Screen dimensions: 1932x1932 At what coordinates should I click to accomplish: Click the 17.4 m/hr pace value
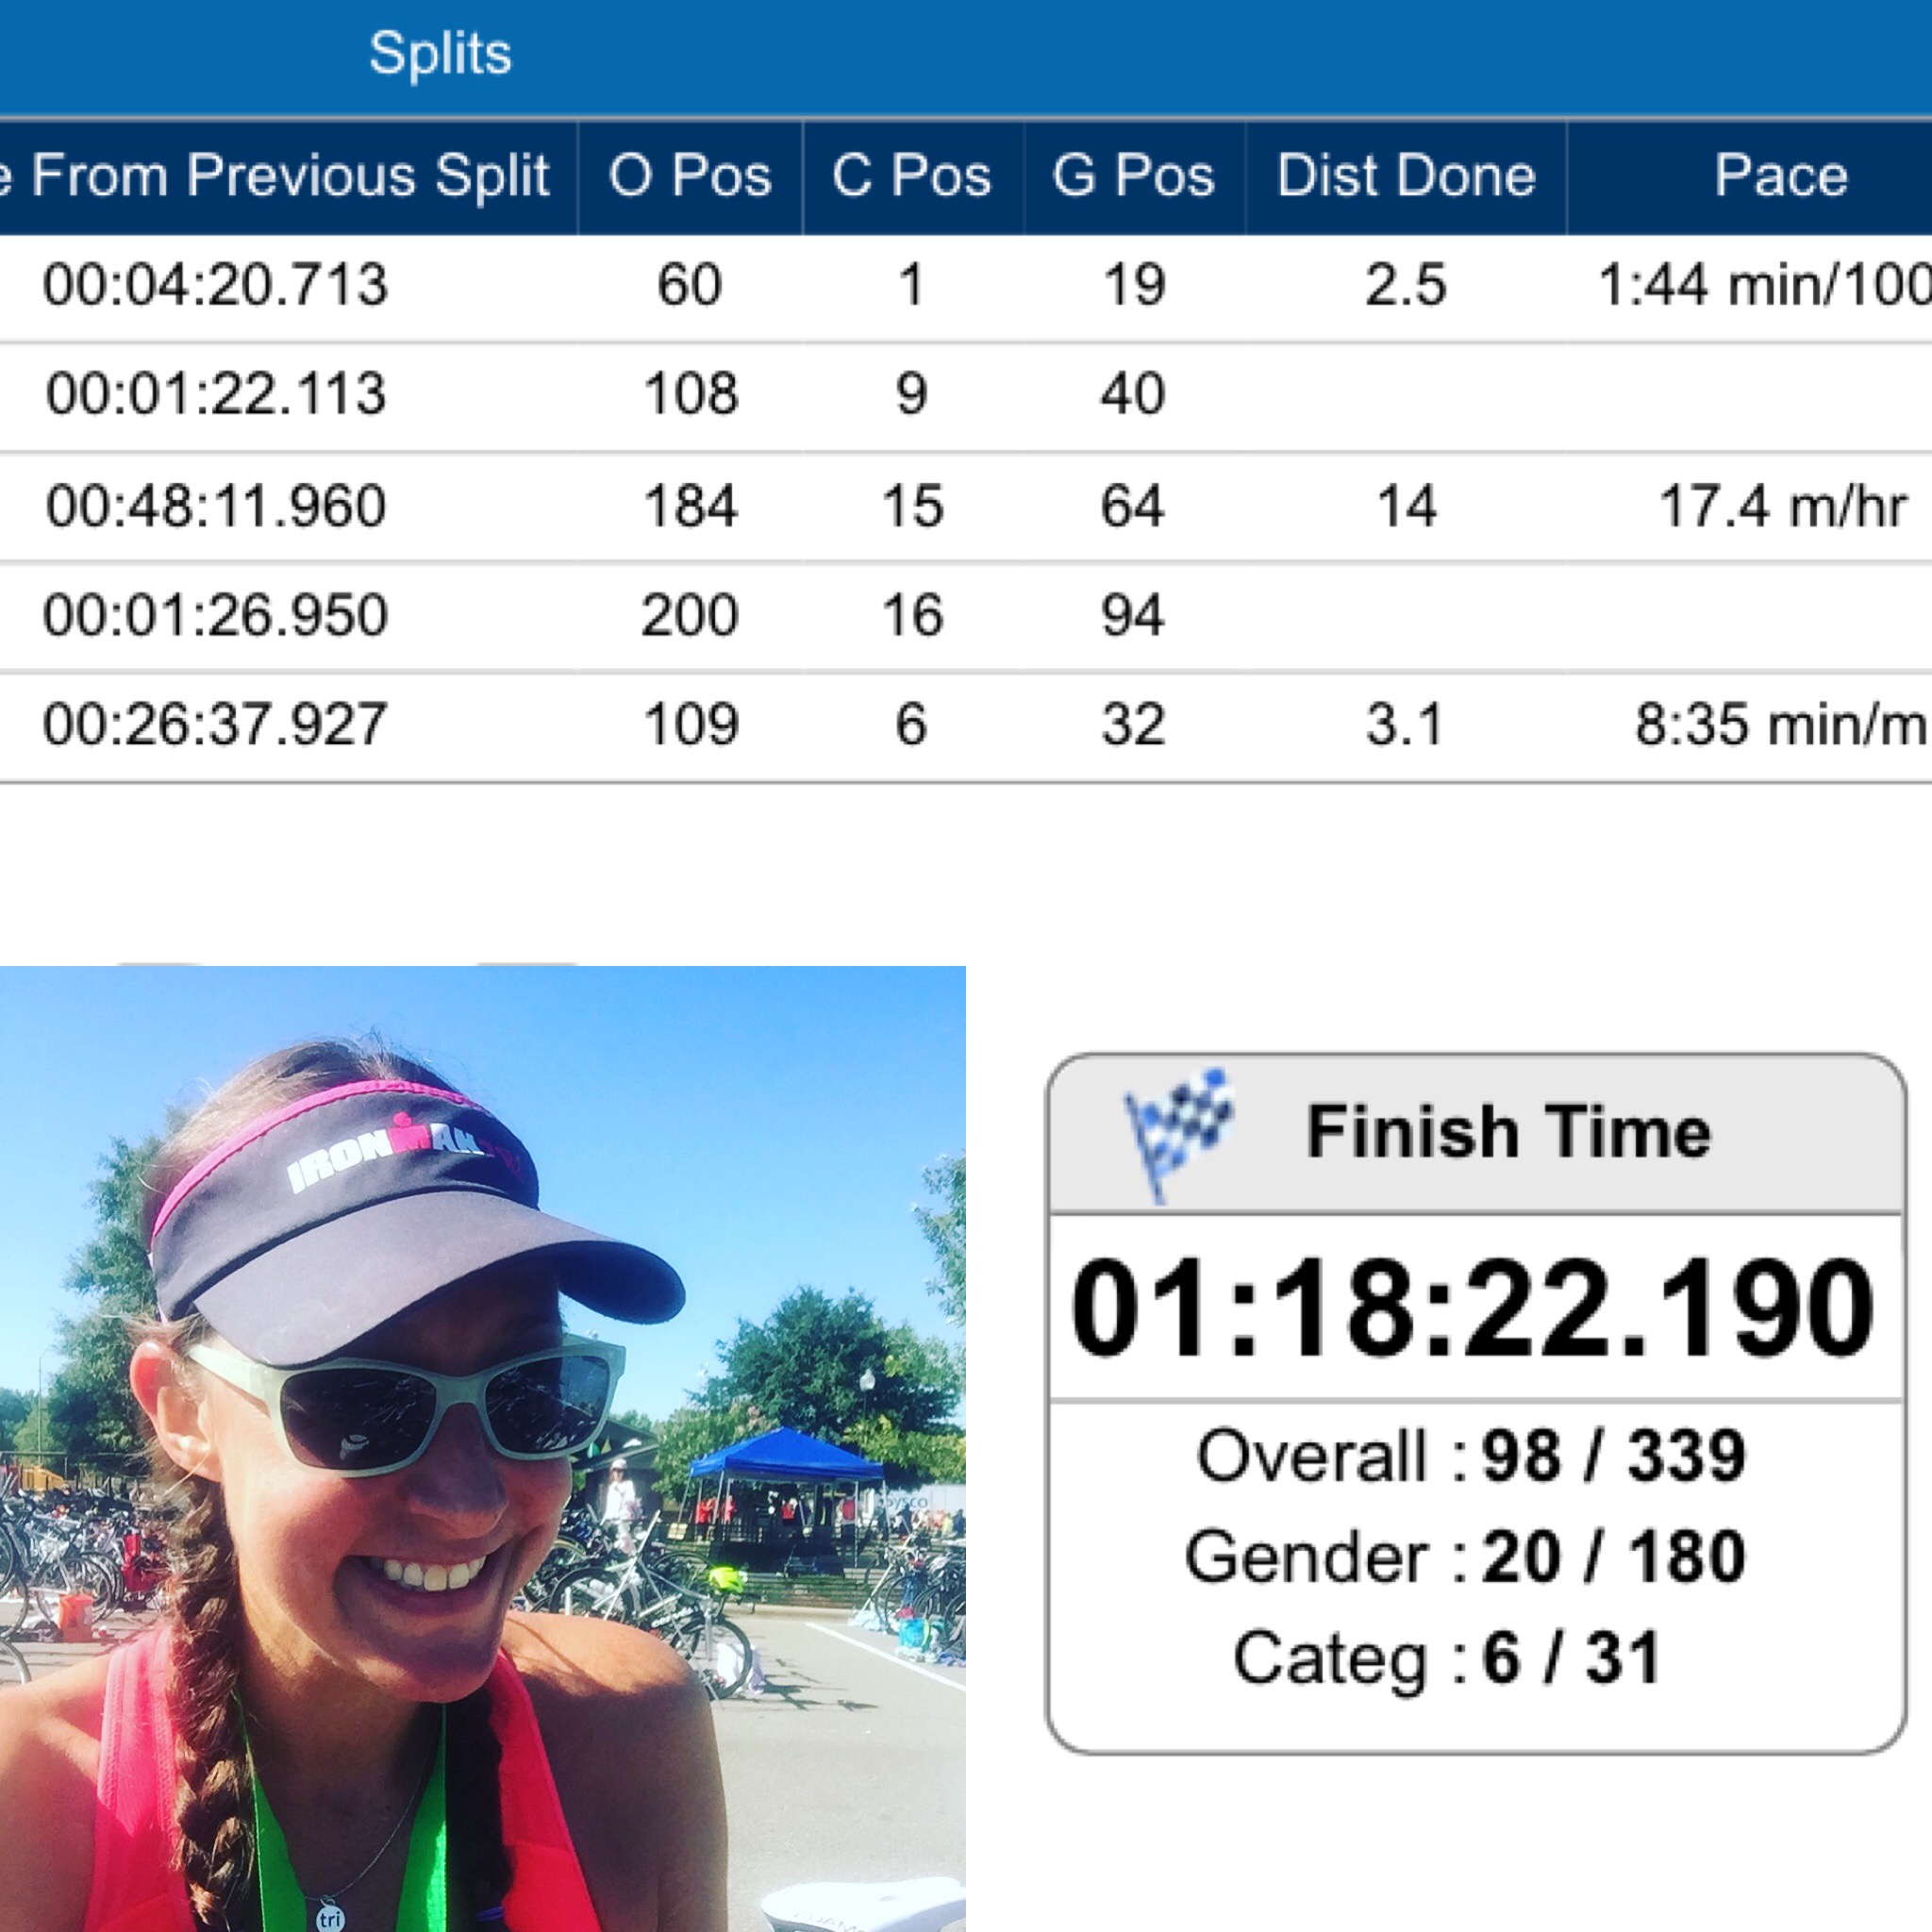pos(1782,506)
